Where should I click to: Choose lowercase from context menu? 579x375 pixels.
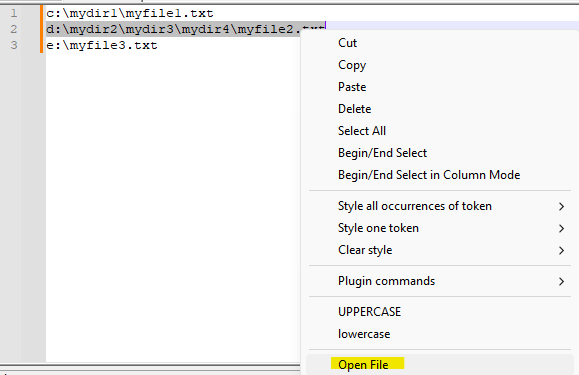[x=364, y=334]
